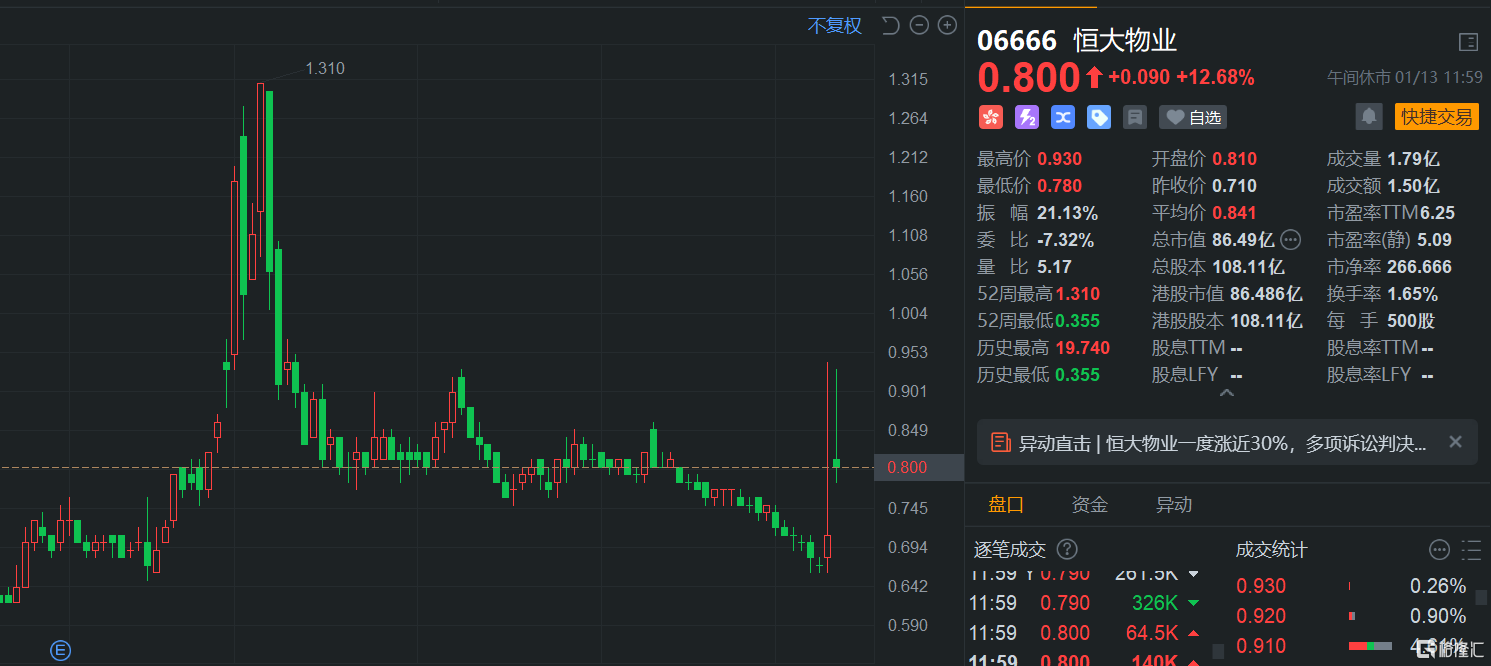The height and width of the screenshot is (666, 1491).
Task: Click the 52周最高 value 1.310
Action: (1078, 294)
